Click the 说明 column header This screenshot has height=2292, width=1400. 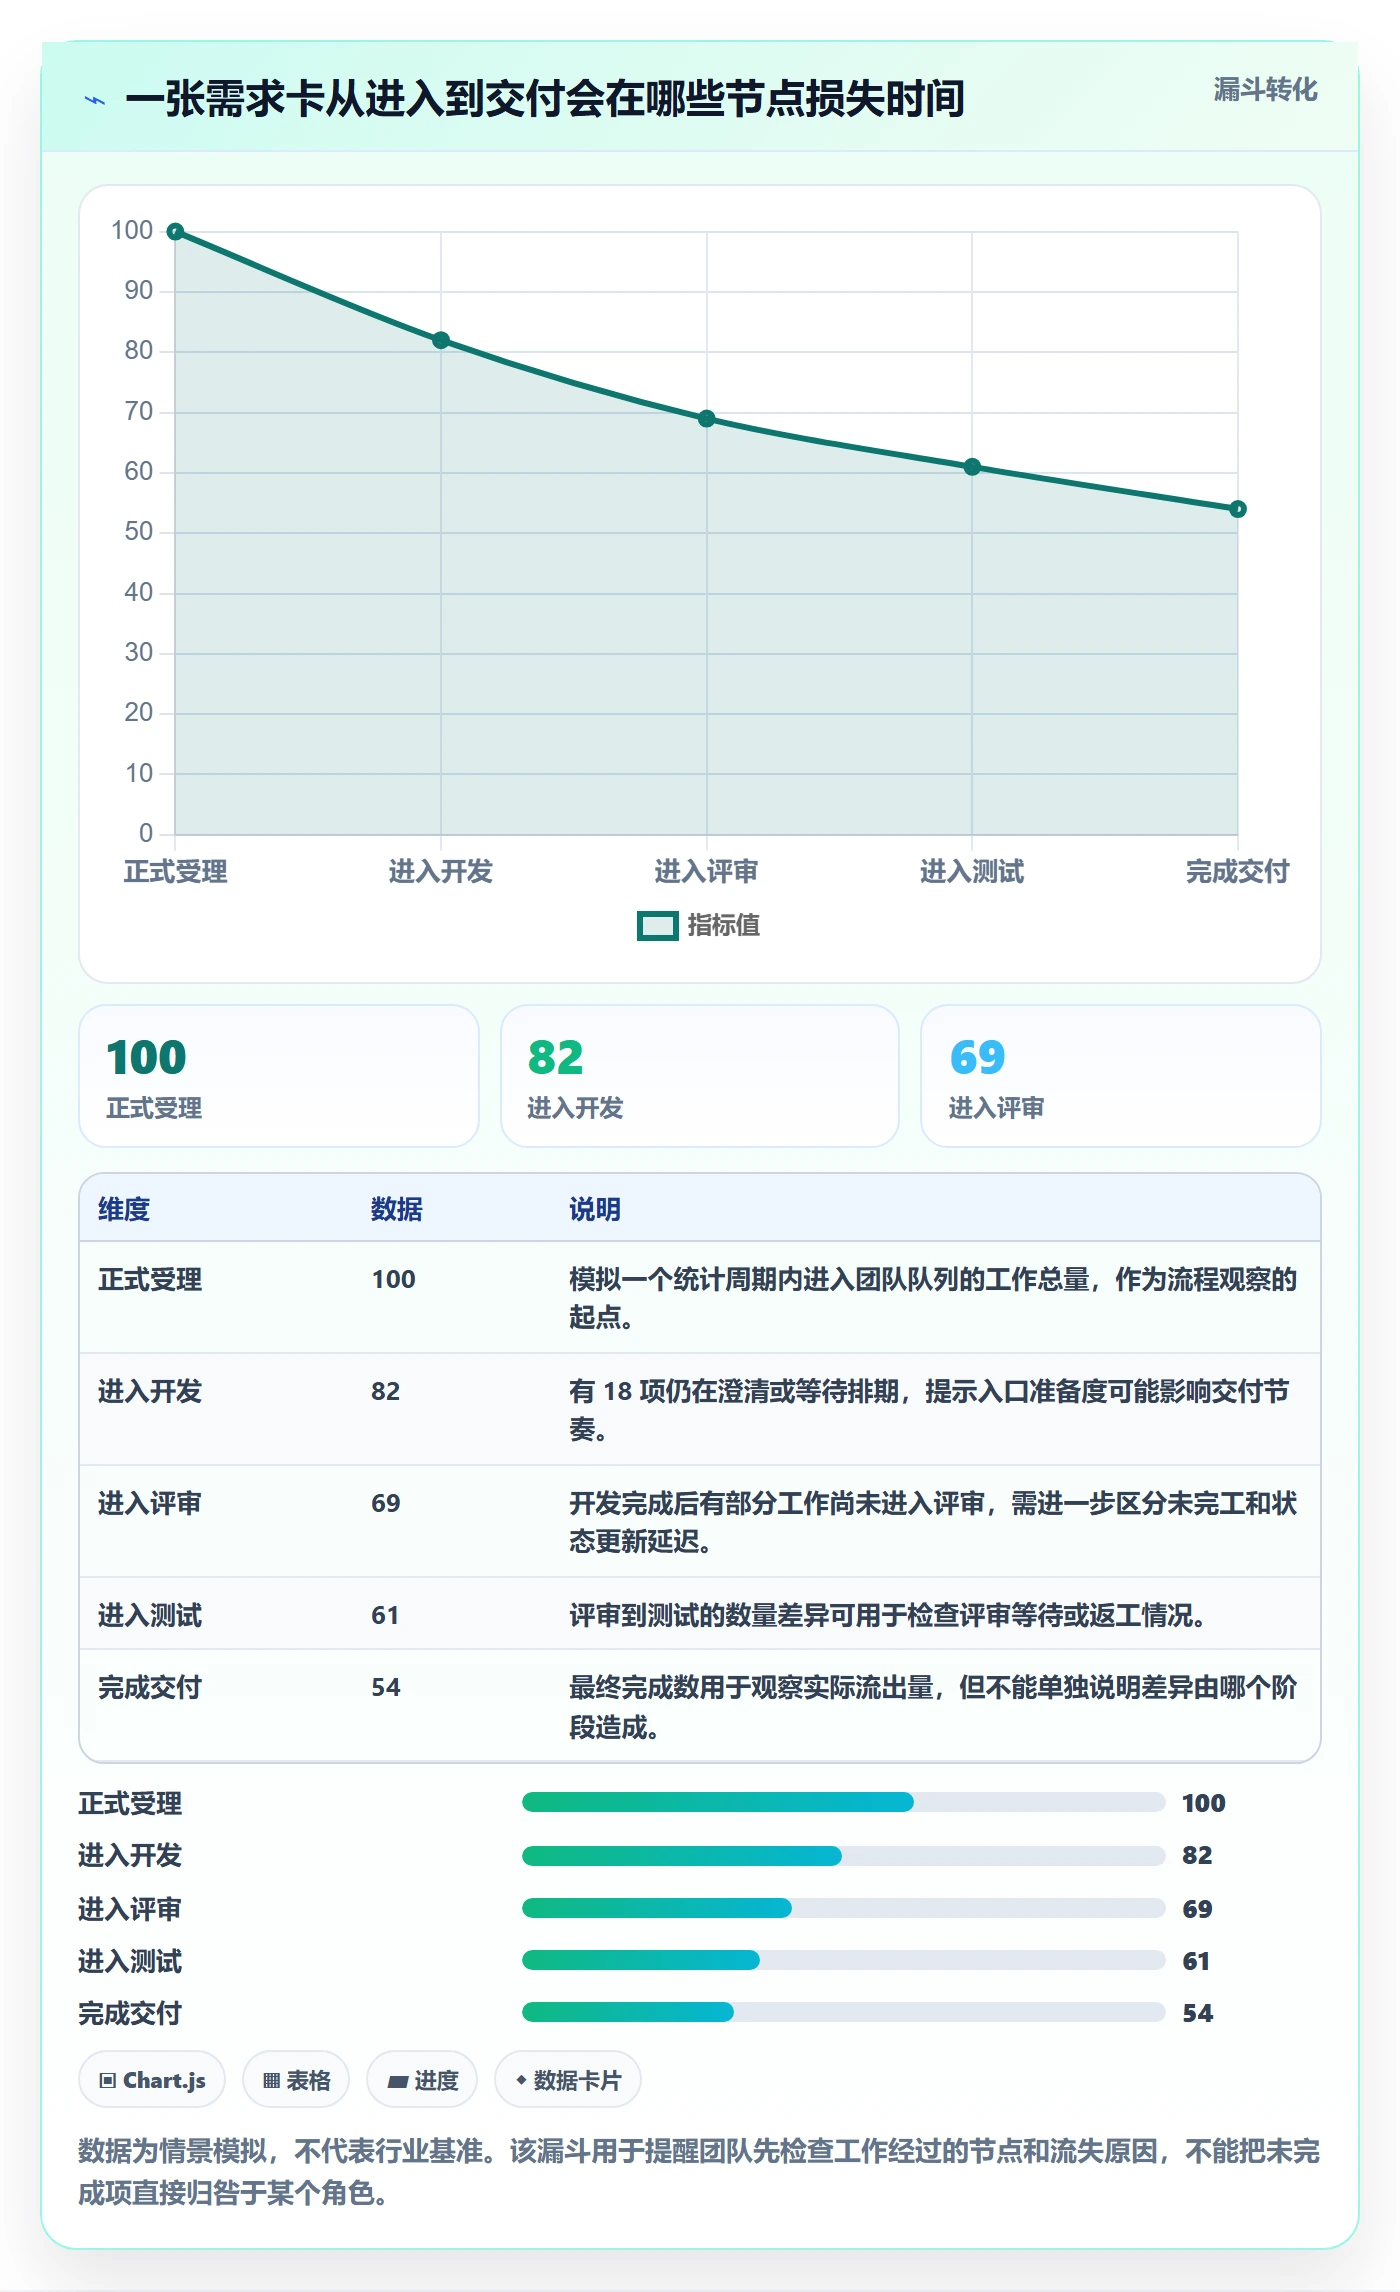coord(595,1209)
